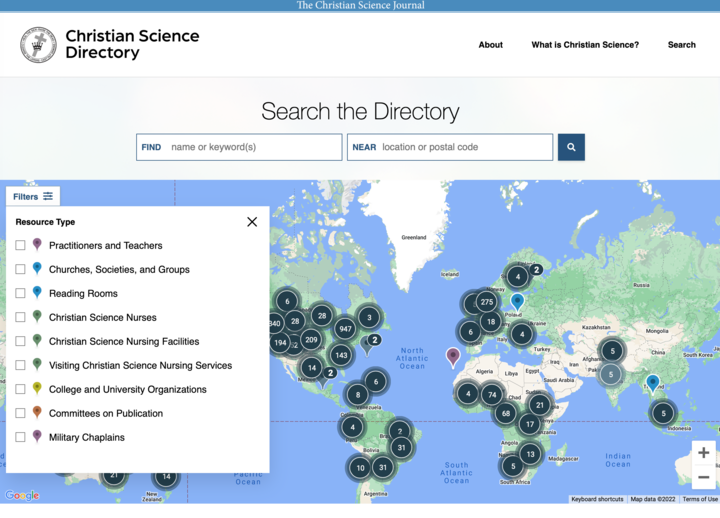720x518 pixels.
Task: Open the map Keyboard shortcuts
Action: 597,499
